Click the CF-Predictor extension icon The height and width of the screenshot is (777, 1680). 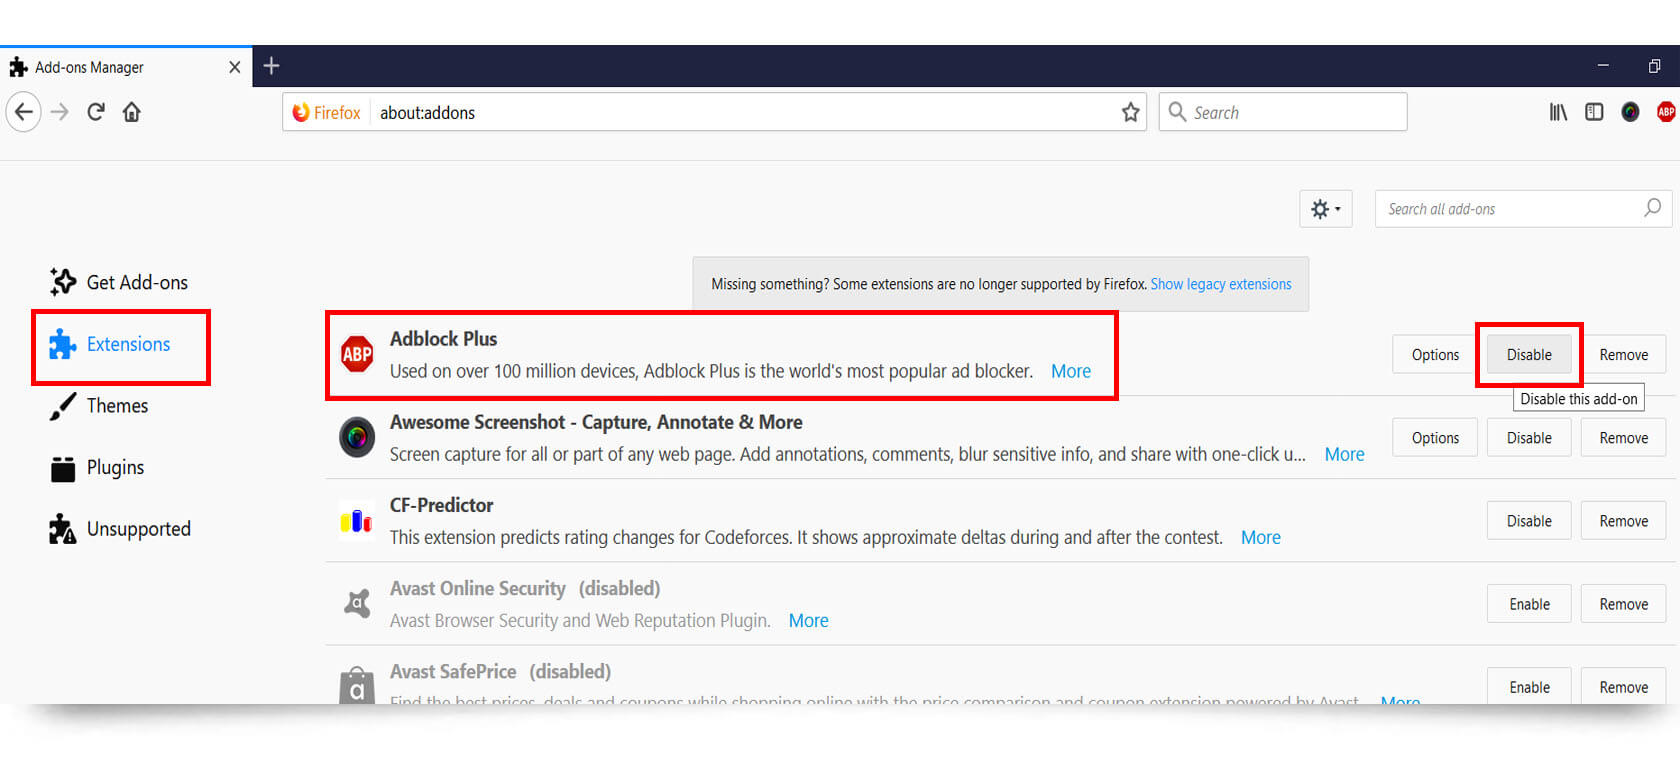point(356,521)
